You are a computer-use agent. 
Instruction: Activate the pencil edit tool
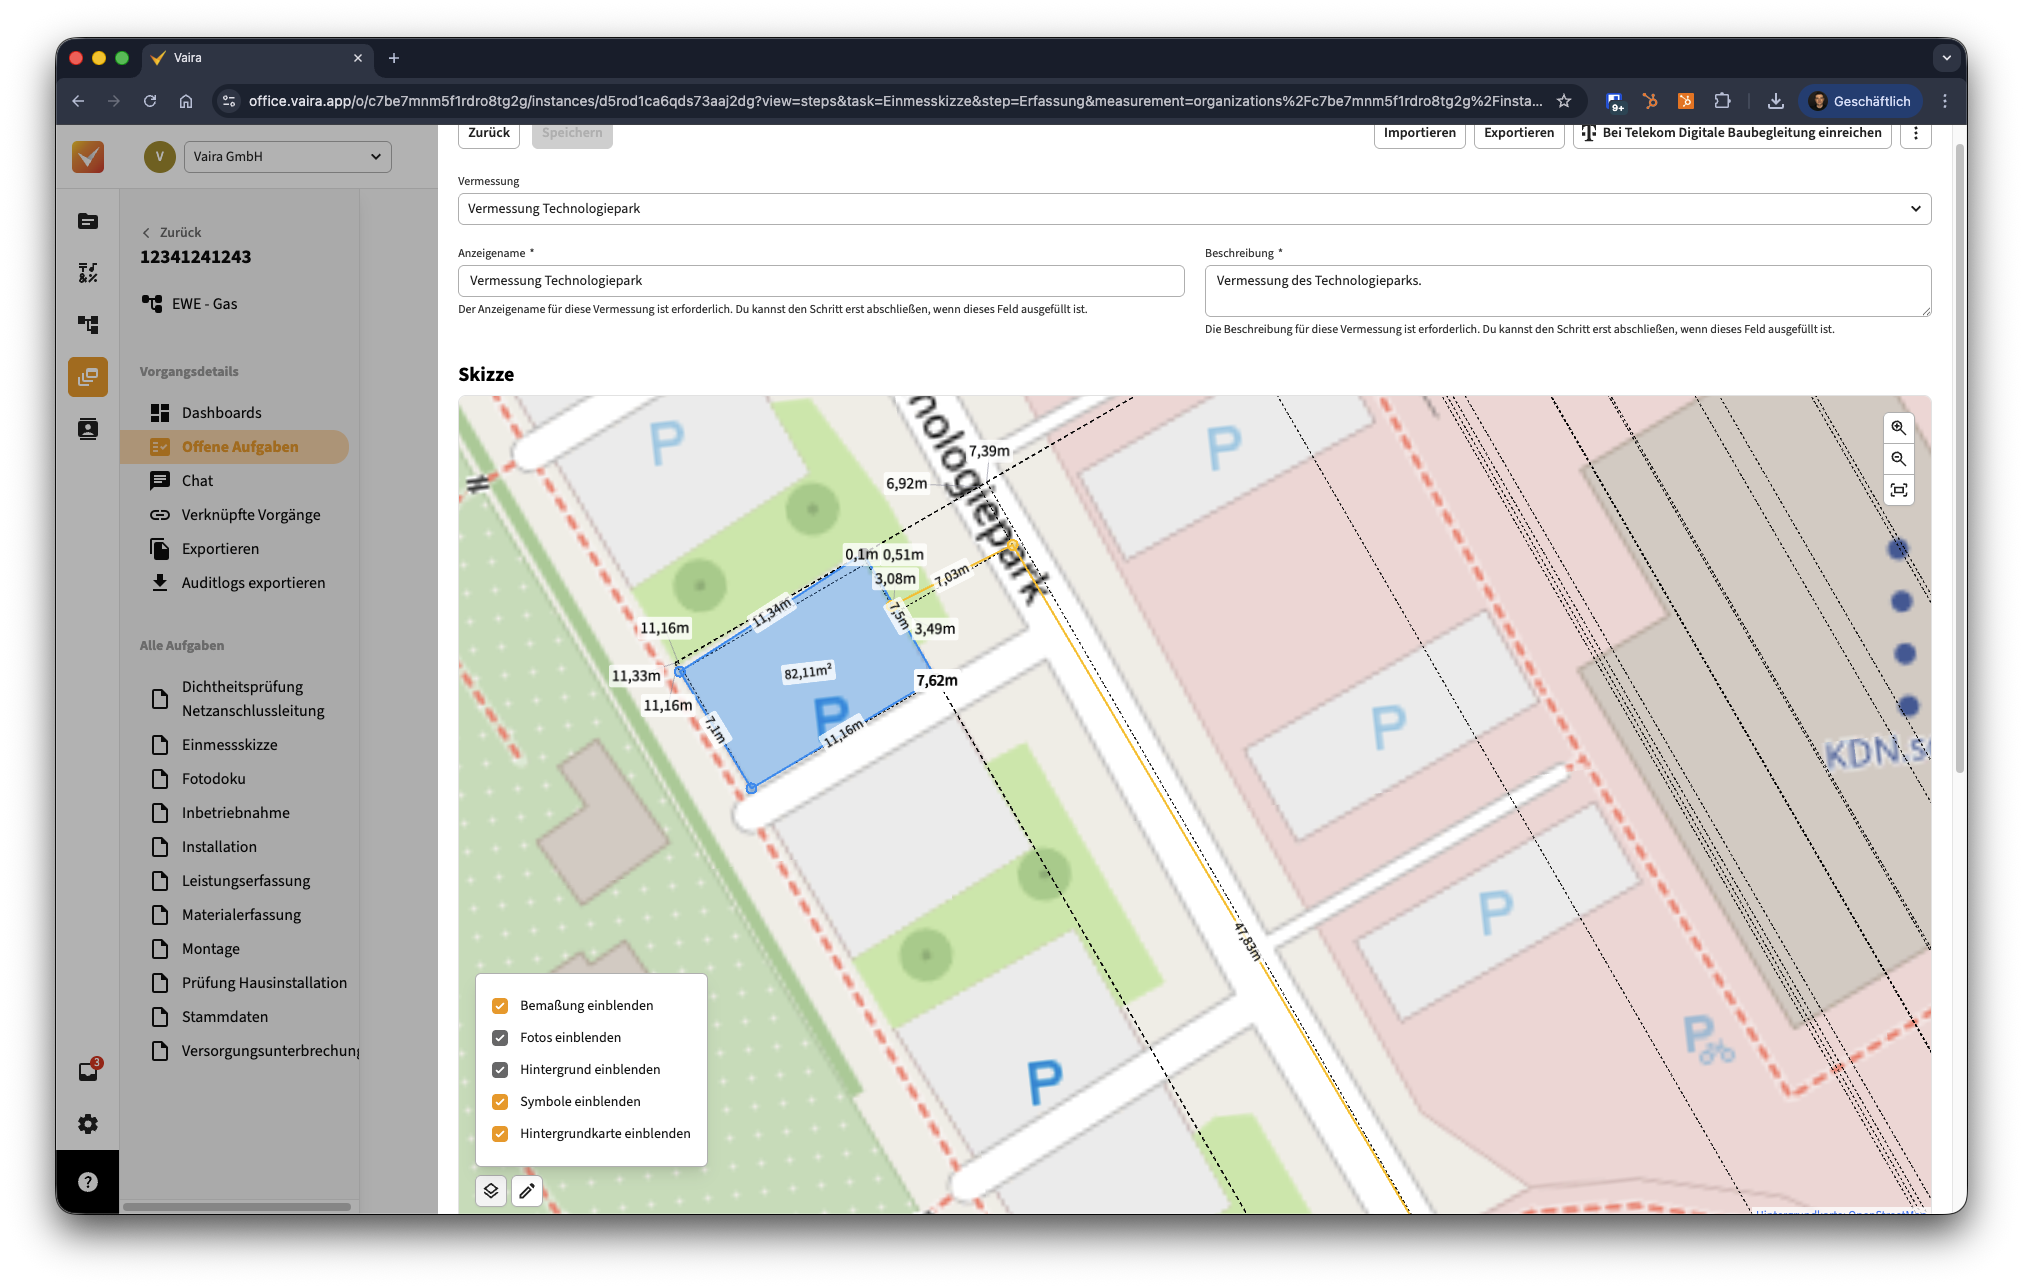[x=527, y=1190]
